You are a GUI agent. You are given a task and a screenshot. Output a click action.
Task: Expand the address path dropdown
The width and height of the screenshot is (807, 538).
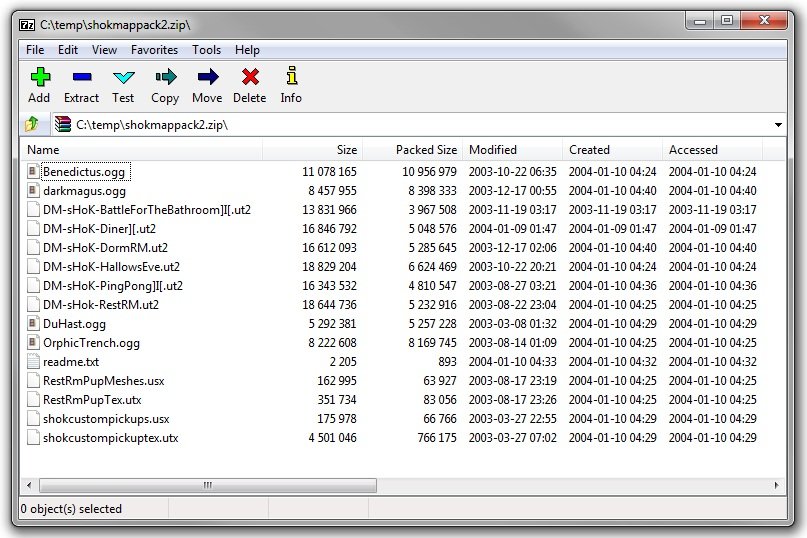[x=778, y=125]
